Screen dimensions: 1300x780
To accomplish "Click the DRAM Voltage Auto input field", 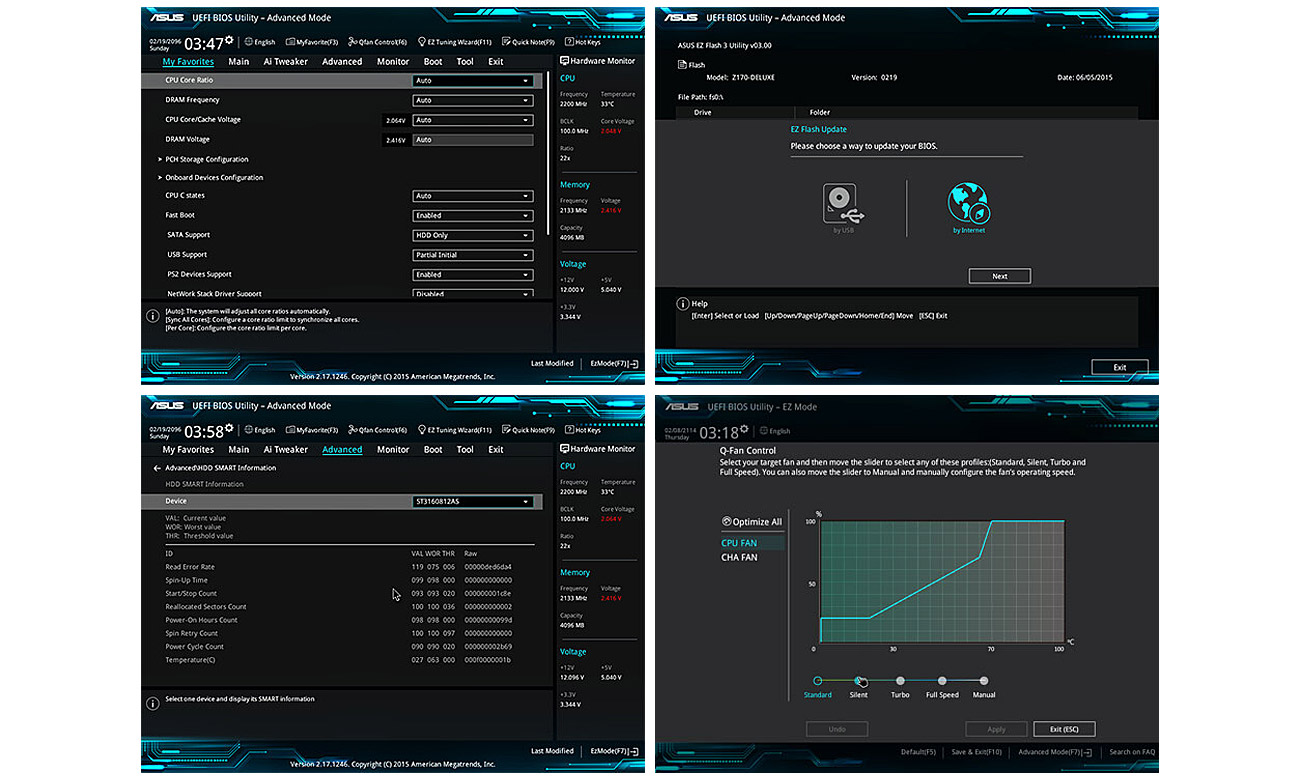I will coord(473,140).
